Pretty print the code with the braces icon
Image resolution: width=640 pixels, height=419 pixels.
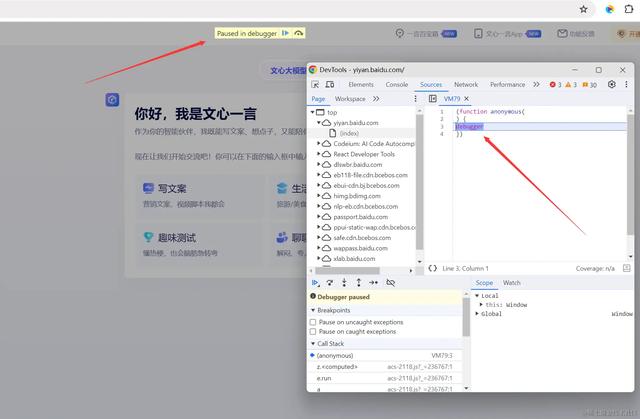pyautogui.click(x=433, y=268)
